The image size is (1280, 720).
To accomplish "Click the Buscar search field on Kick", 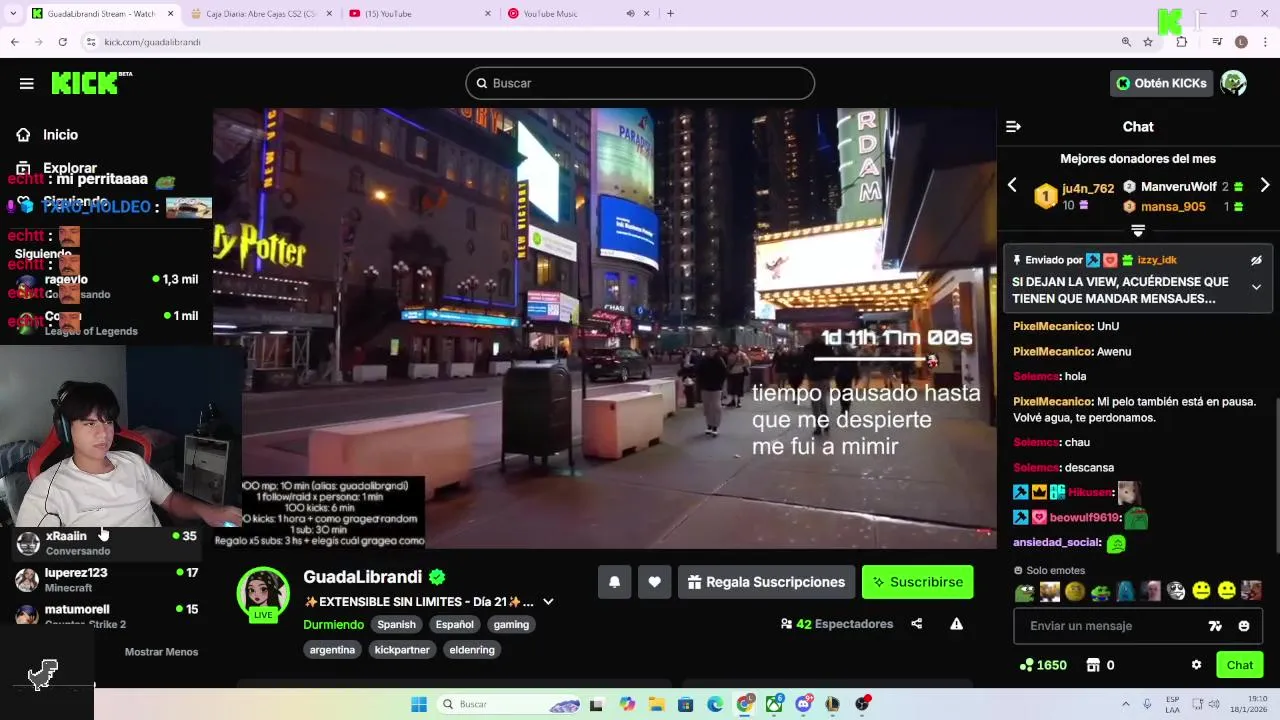I will pyautogui.click(x=640, y=83).
